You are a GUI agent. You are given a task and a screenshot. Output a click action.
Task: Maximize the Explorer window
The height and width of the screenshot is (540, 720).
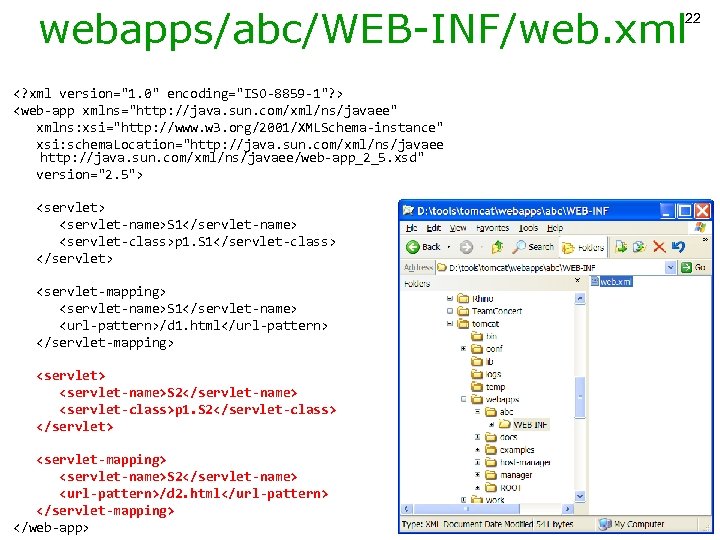pyautogui.click(x=685, y=211)
